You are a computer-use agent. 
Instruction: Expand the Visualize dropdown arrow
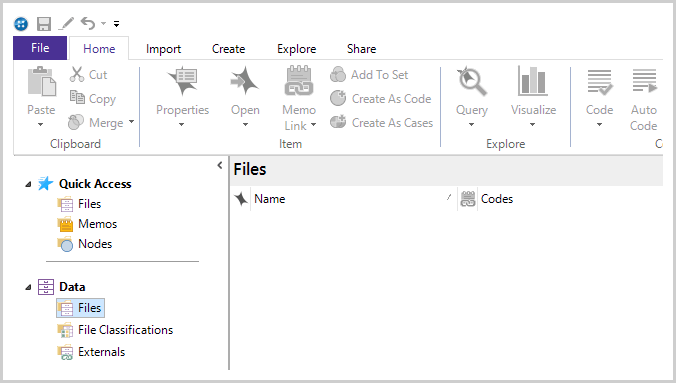[x=532, y=125]
